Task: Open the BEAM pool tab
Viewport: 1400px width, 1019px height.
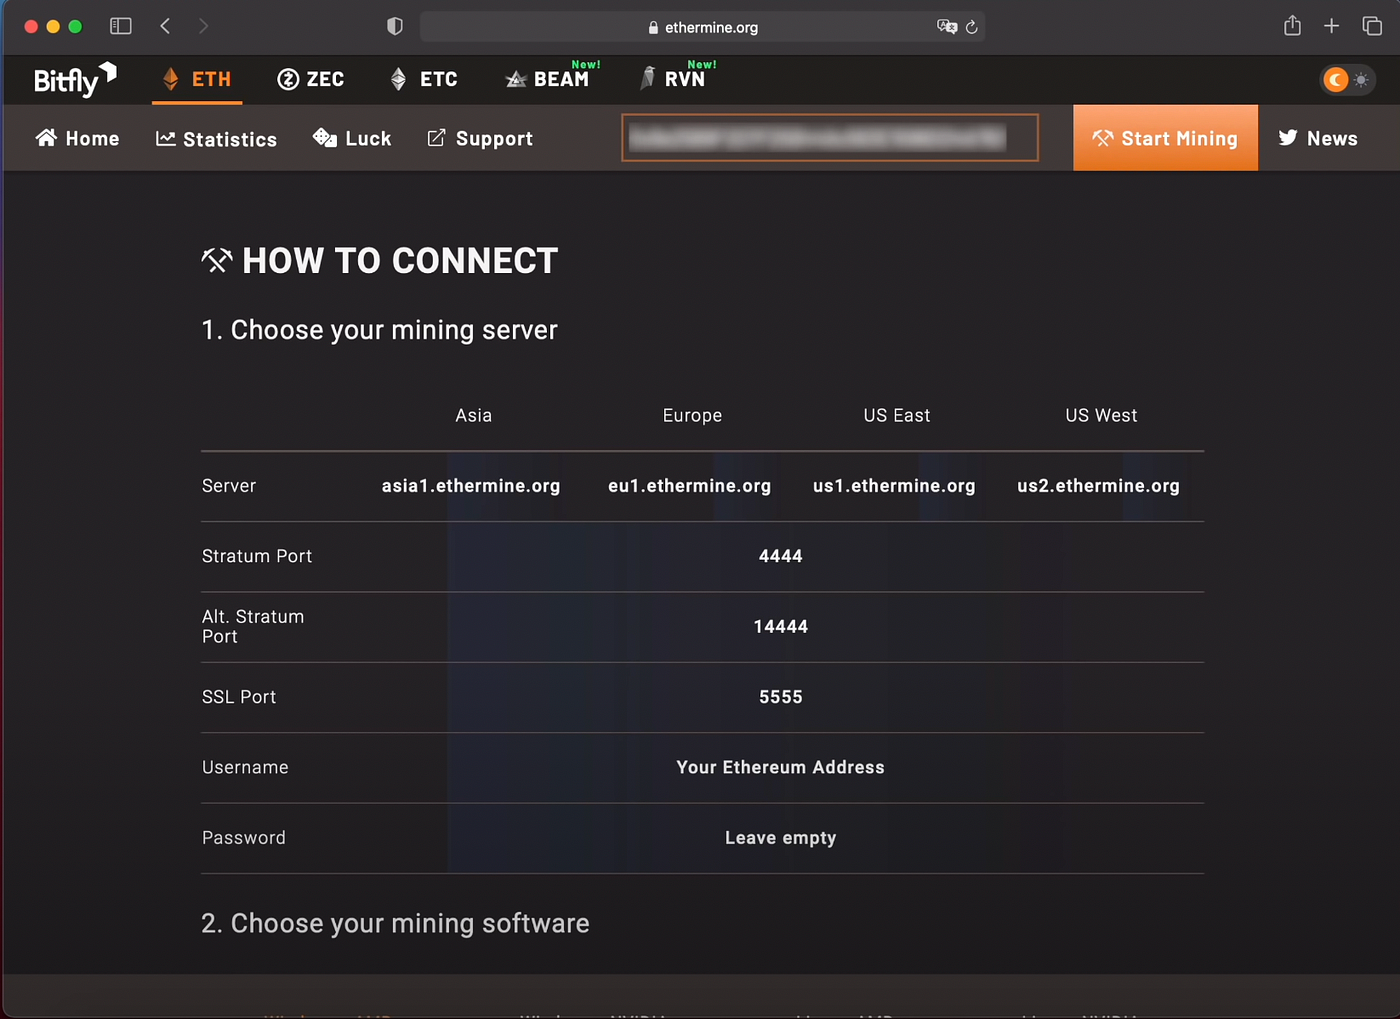Action: (x=552, y=77)
